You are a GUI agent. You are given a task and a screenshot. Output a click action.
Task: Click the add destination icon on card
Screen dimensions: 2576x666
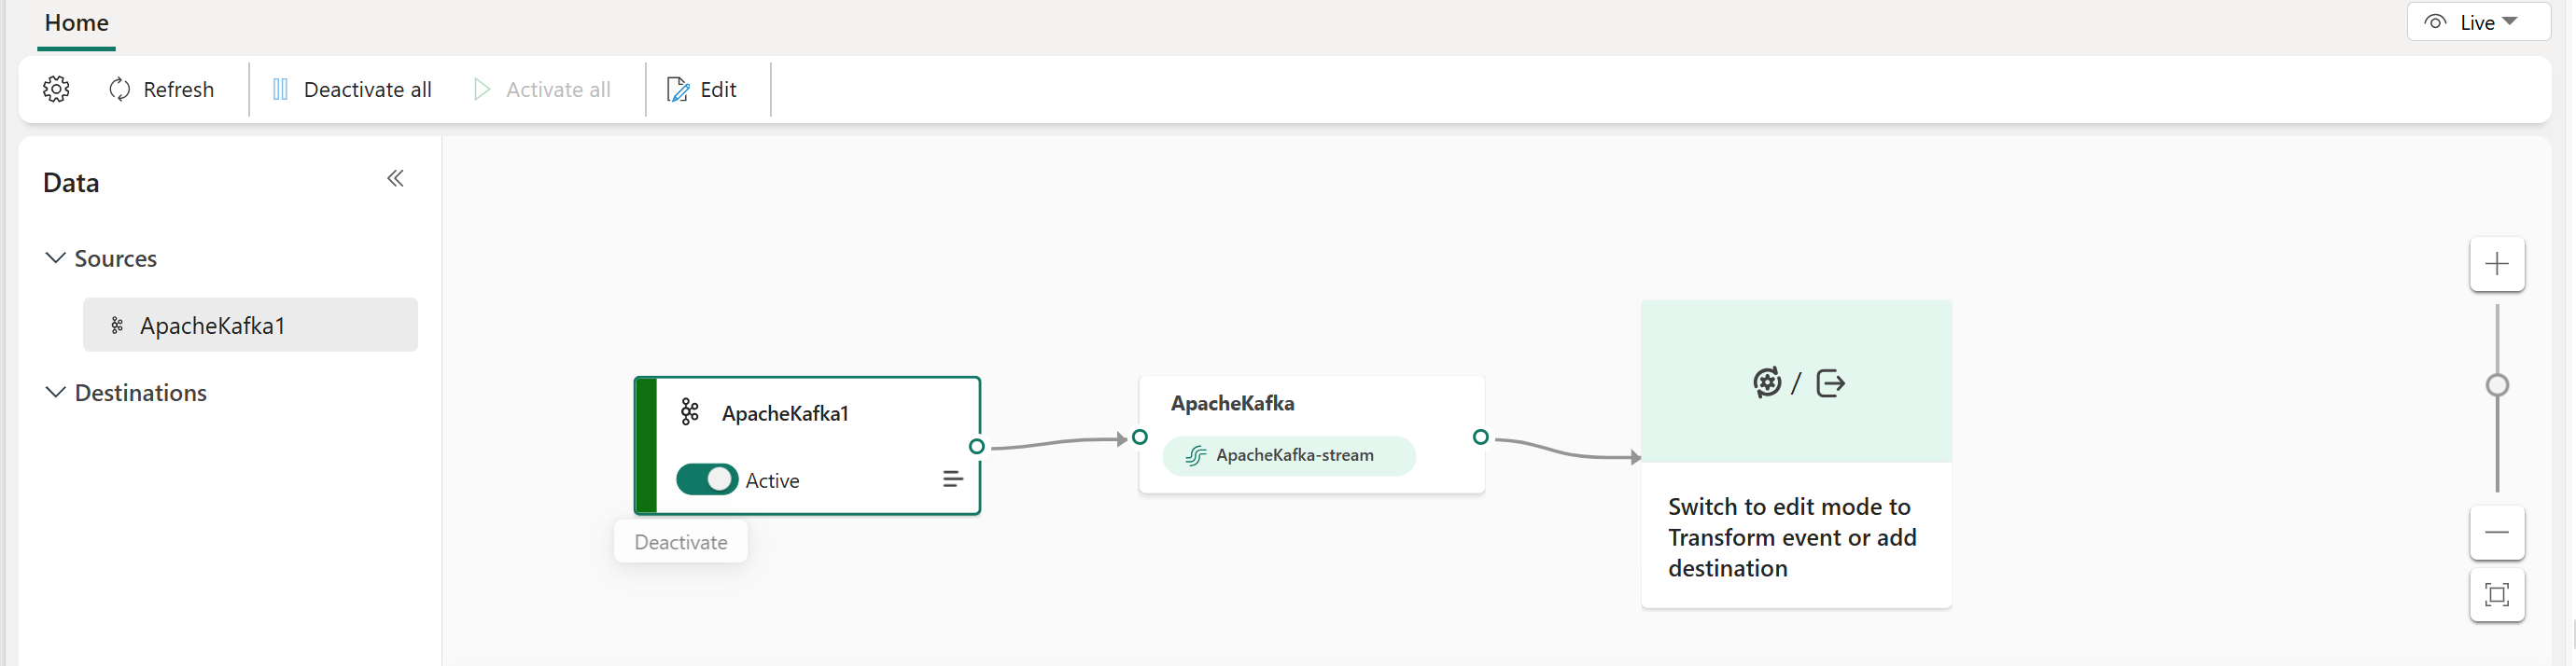click(1830, 383)
